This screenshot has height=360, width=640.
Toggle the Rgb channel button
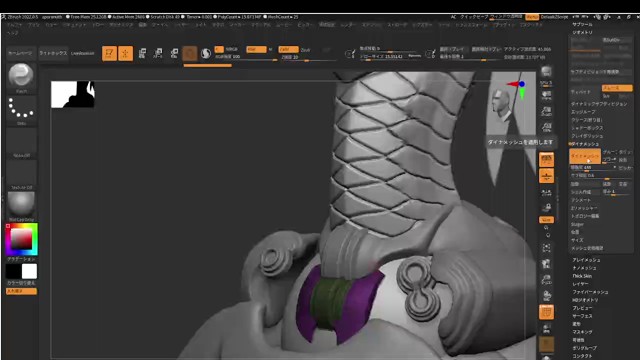[256, 49]
